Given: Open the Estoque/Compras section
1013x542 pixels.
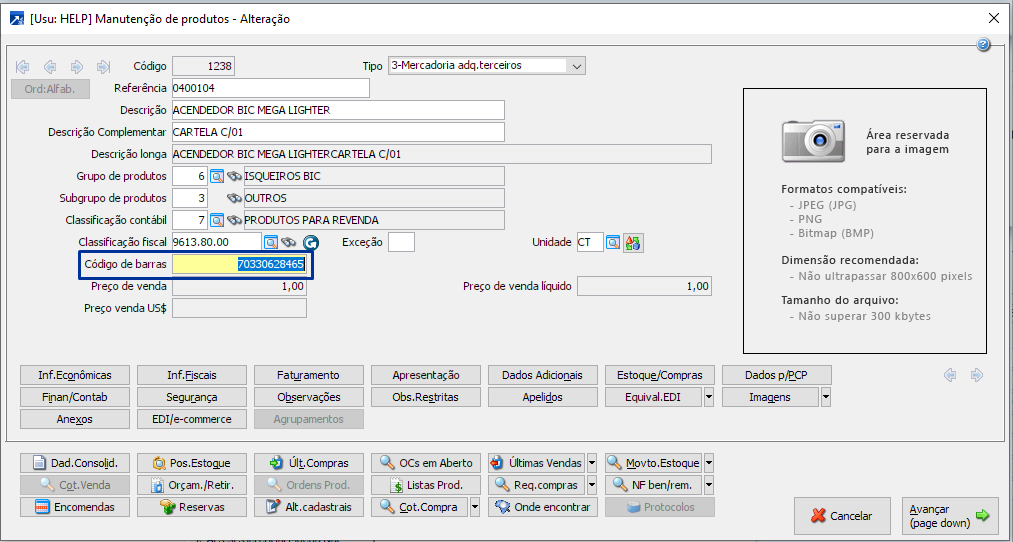Looking at the screenshot, I should click(660, 375).
